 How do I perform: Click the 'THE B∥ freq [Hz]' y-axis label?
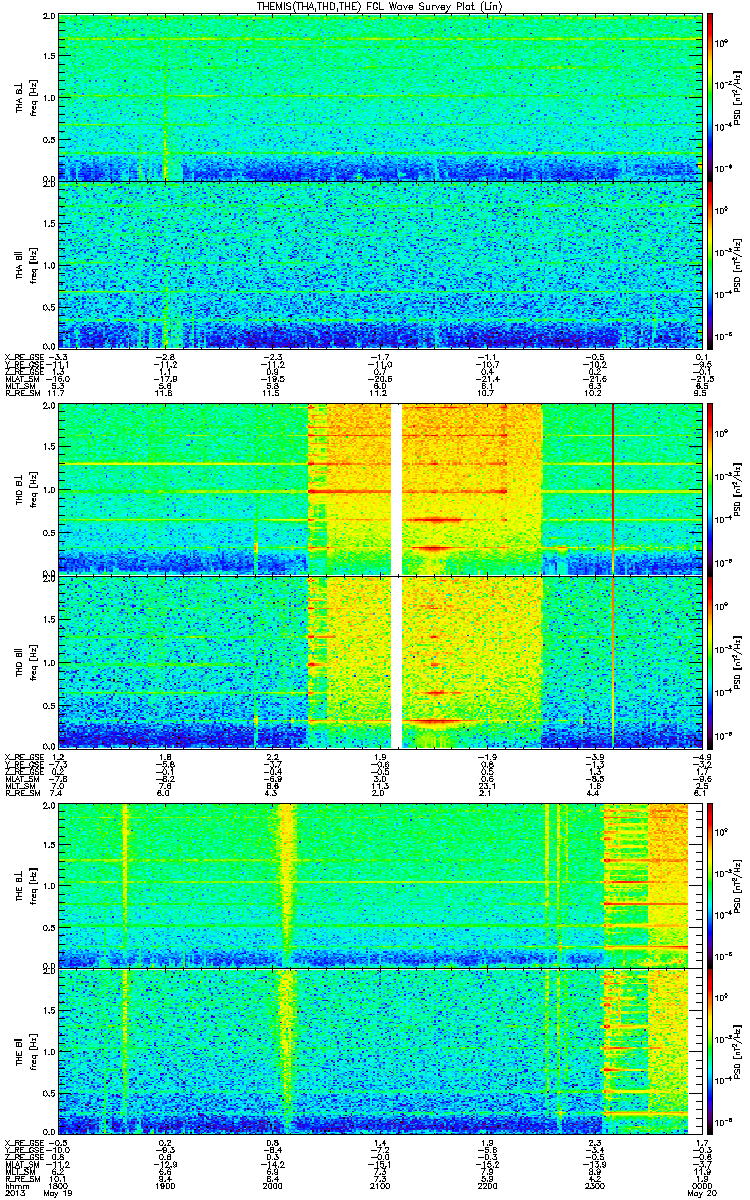(x=25, y=1052)
